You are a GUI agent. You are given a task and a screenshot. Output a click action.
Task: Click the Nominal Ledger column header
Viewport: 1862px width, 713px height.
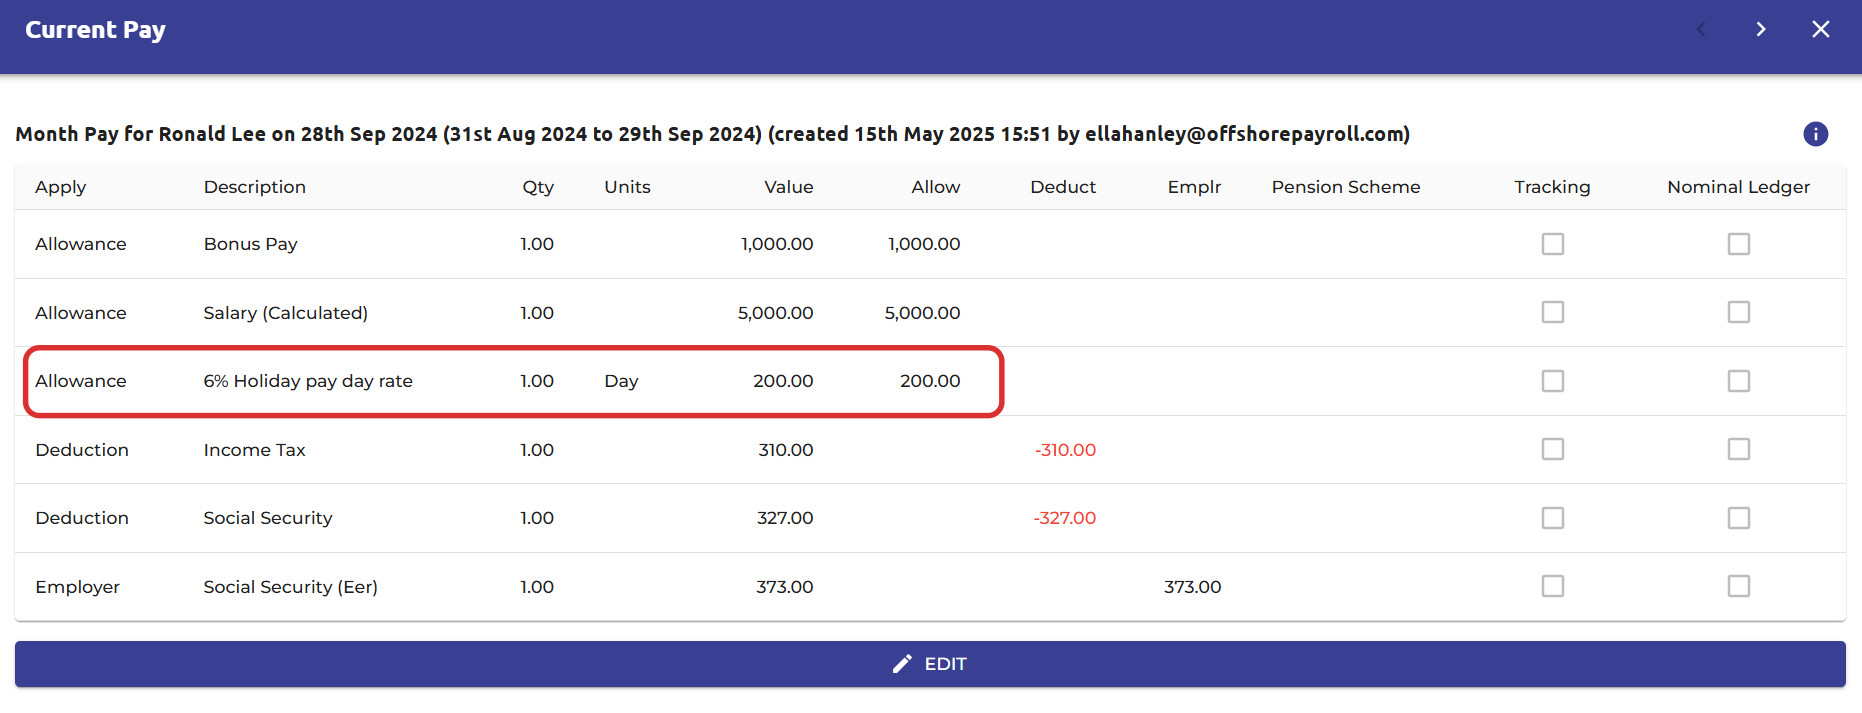1738,188
